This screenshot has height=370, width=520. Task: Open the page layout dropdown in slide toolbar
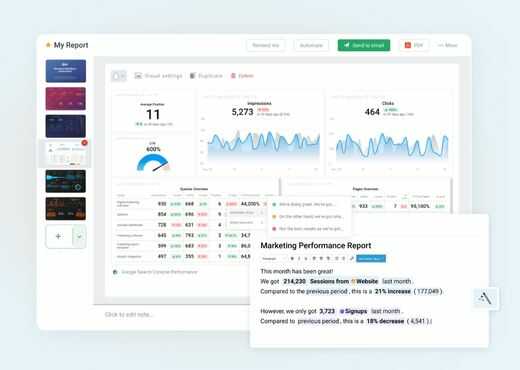click(119, 76)
